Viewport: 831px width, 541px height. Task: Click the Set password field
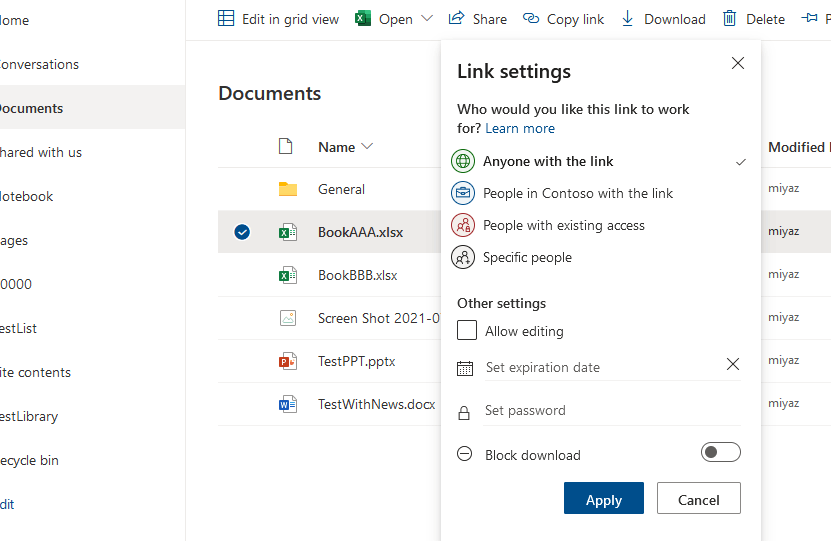pyautogui.click(x=613, y=411)
